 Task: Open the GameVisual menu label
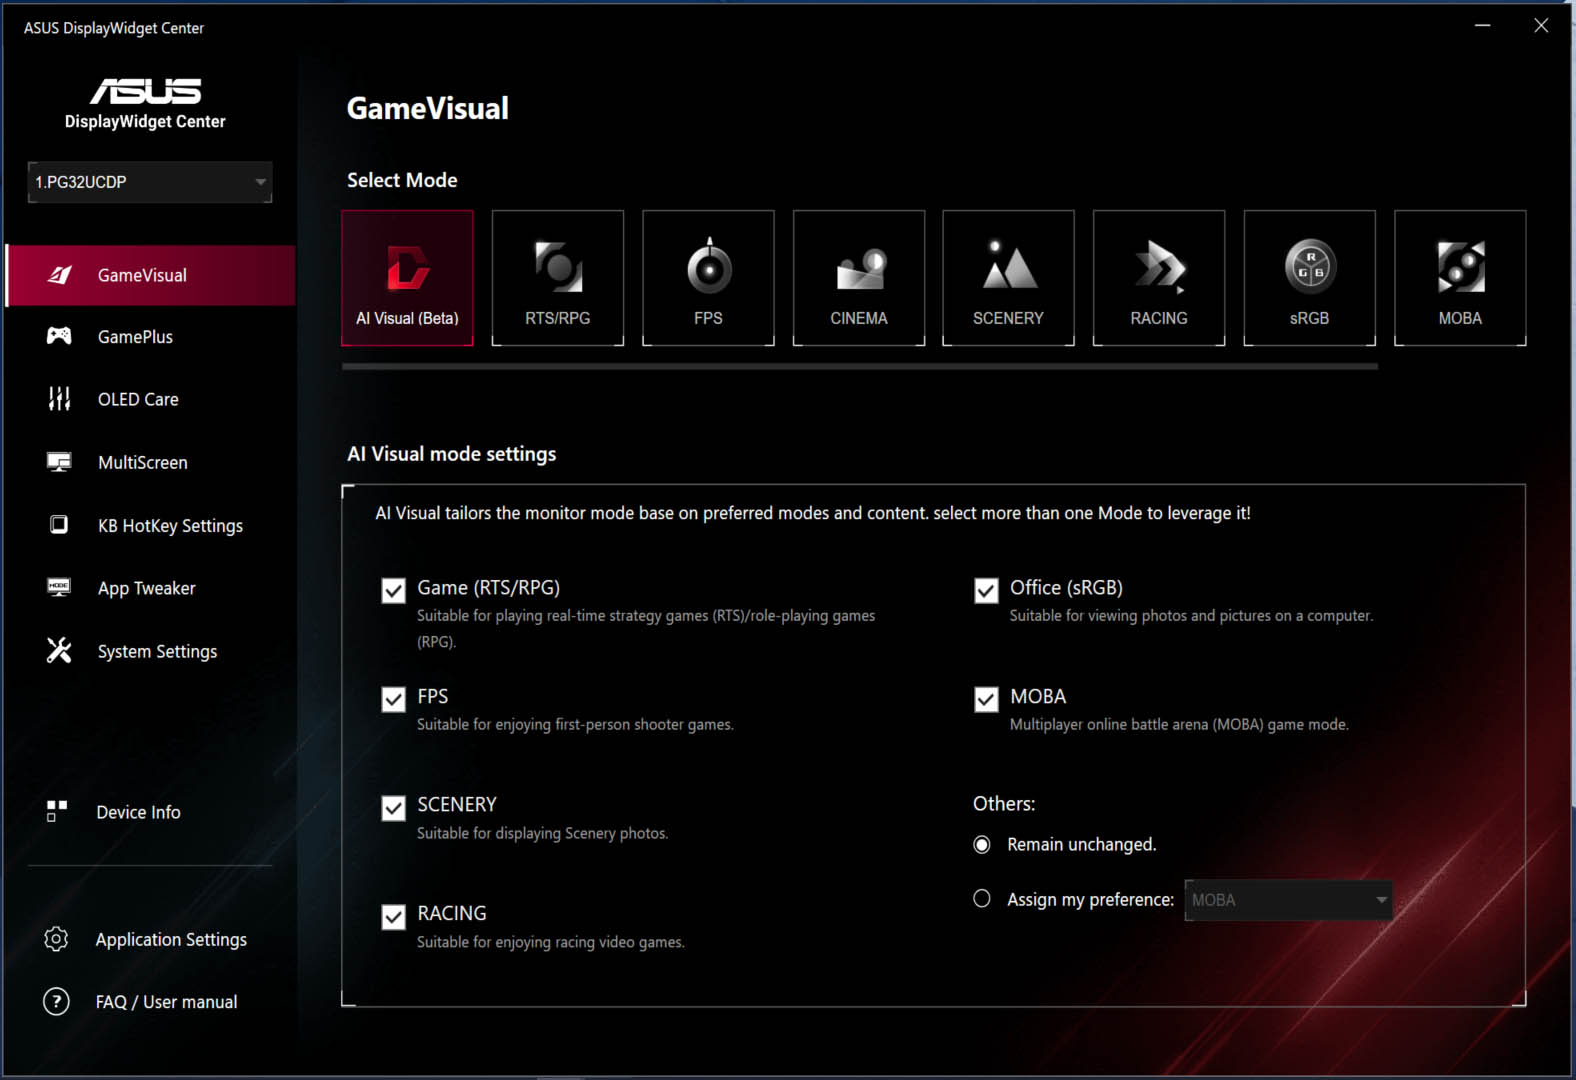pos(142,275)
